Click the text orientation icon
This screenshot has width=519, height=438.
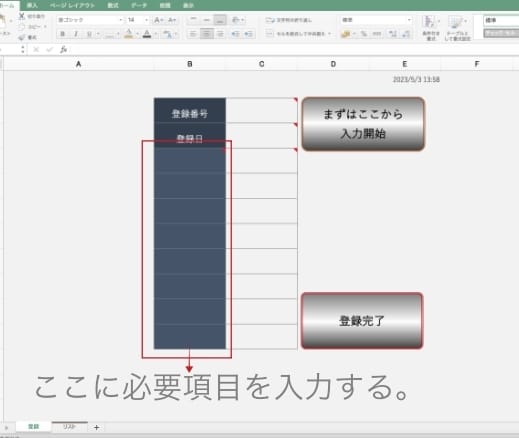point(235,20)
